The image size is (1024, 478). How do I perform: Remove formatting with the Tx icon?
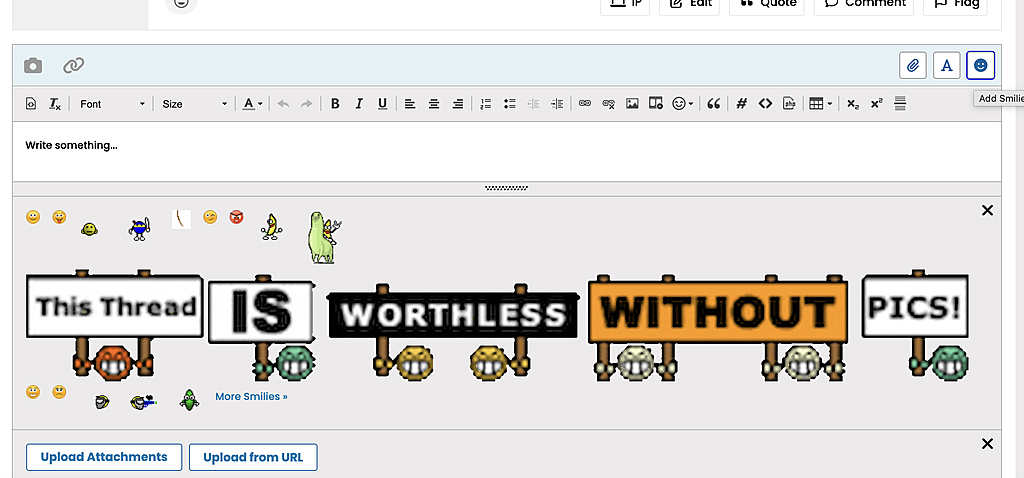click(55, 104)
